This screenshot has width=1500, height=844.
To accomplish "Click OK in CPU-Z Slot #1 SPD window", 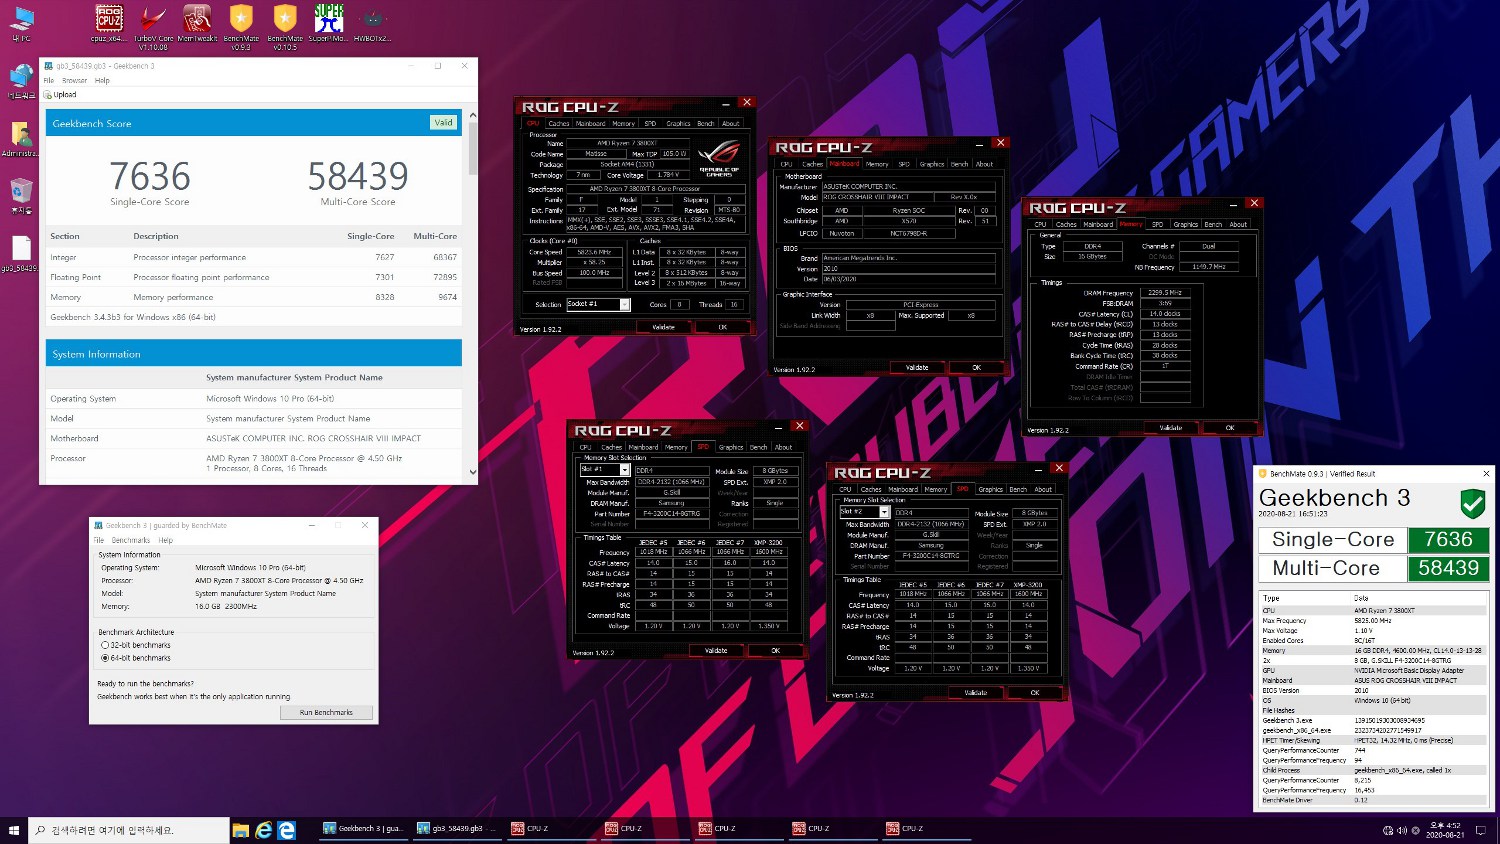I will click(775, 650).
